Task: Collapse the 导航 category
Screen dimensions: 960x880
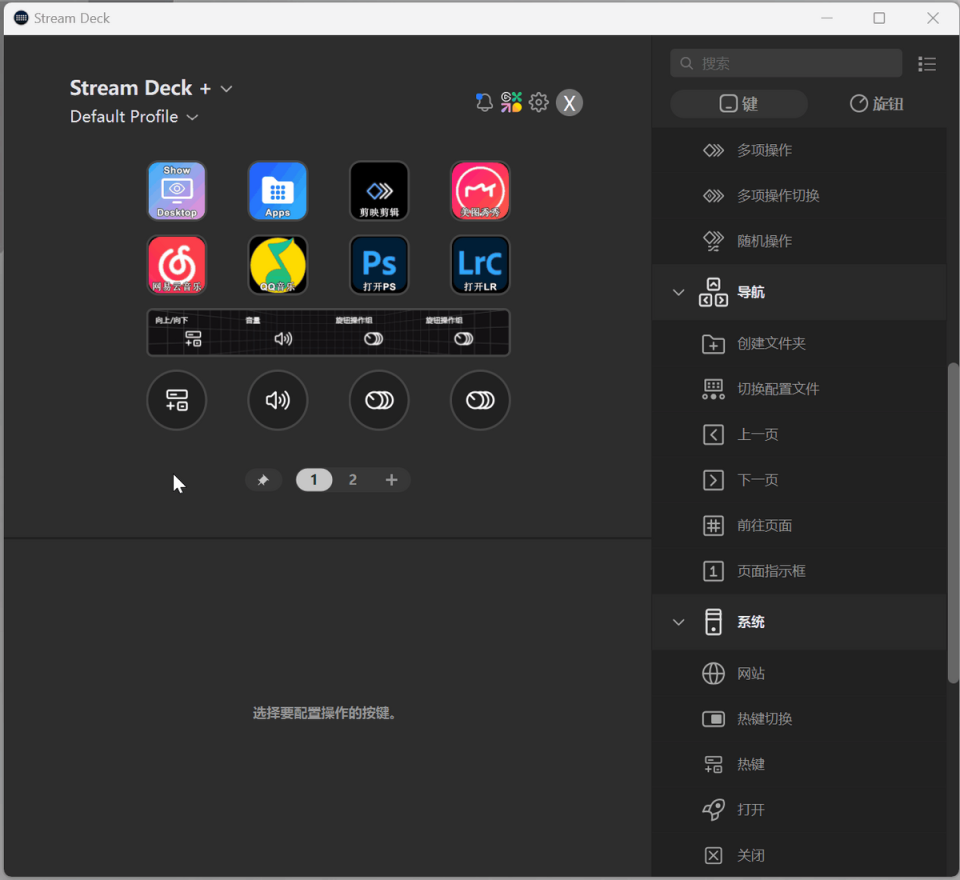Action: pyautogui.click(x=678, y=292)
